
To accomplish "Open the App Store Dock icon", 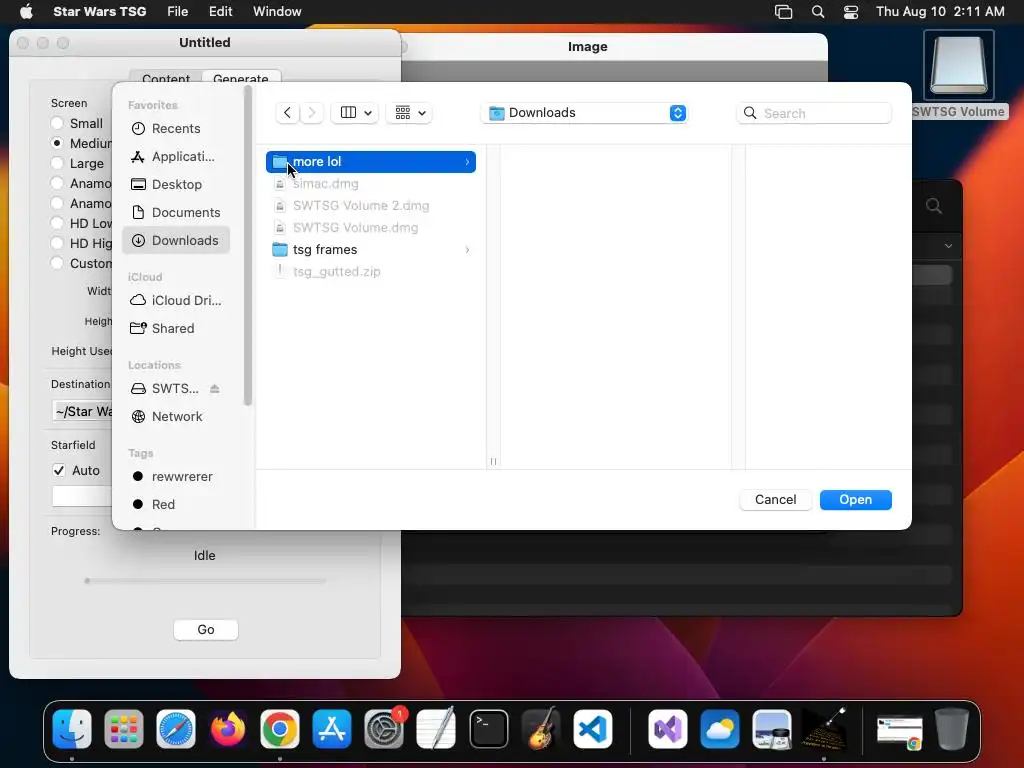I will click(x=332, y=729).
